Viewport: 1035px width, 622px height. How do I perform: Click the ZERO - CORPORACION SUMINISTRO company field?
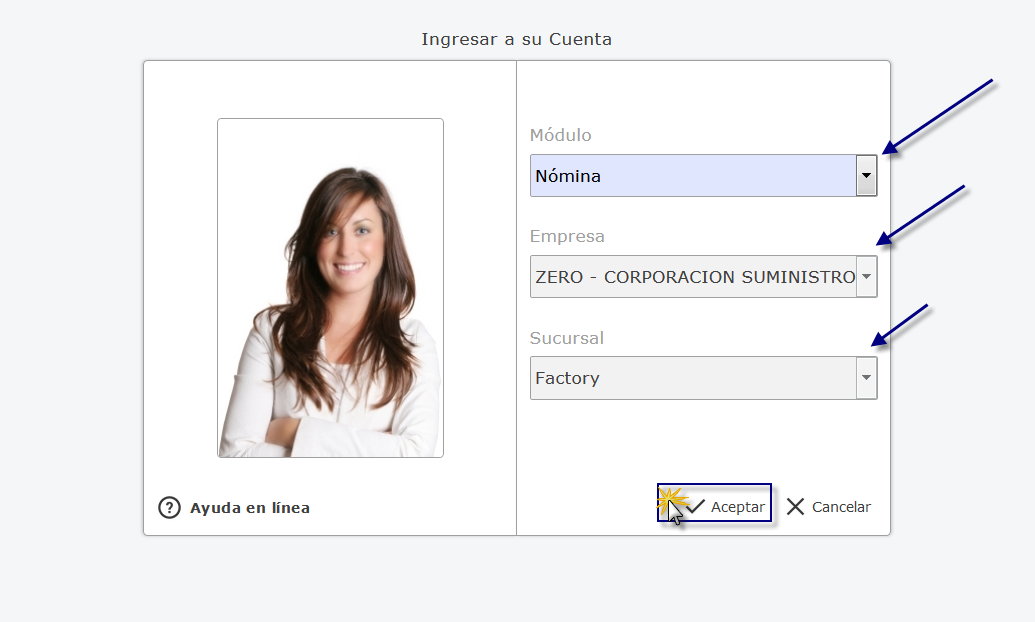(x=692, y=277)
